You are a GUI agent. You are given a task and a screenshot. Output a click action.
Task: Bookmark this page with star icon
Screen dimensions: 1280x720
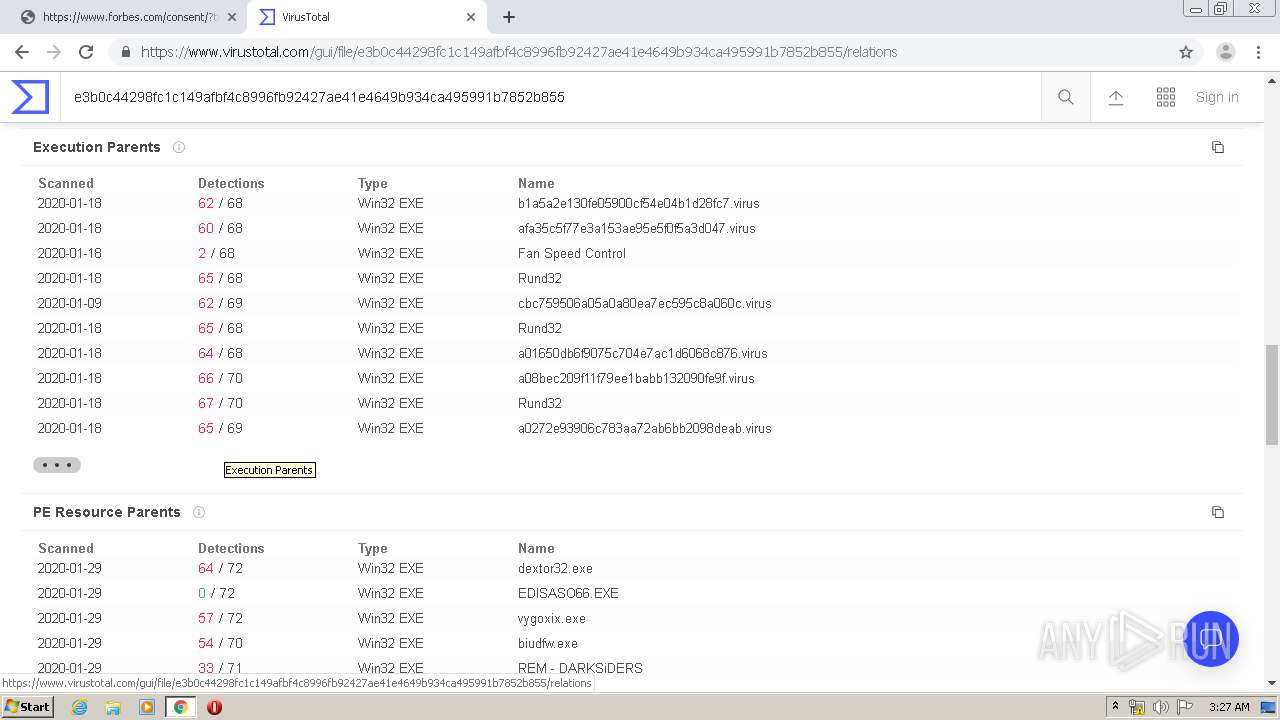click(1186, 52)
